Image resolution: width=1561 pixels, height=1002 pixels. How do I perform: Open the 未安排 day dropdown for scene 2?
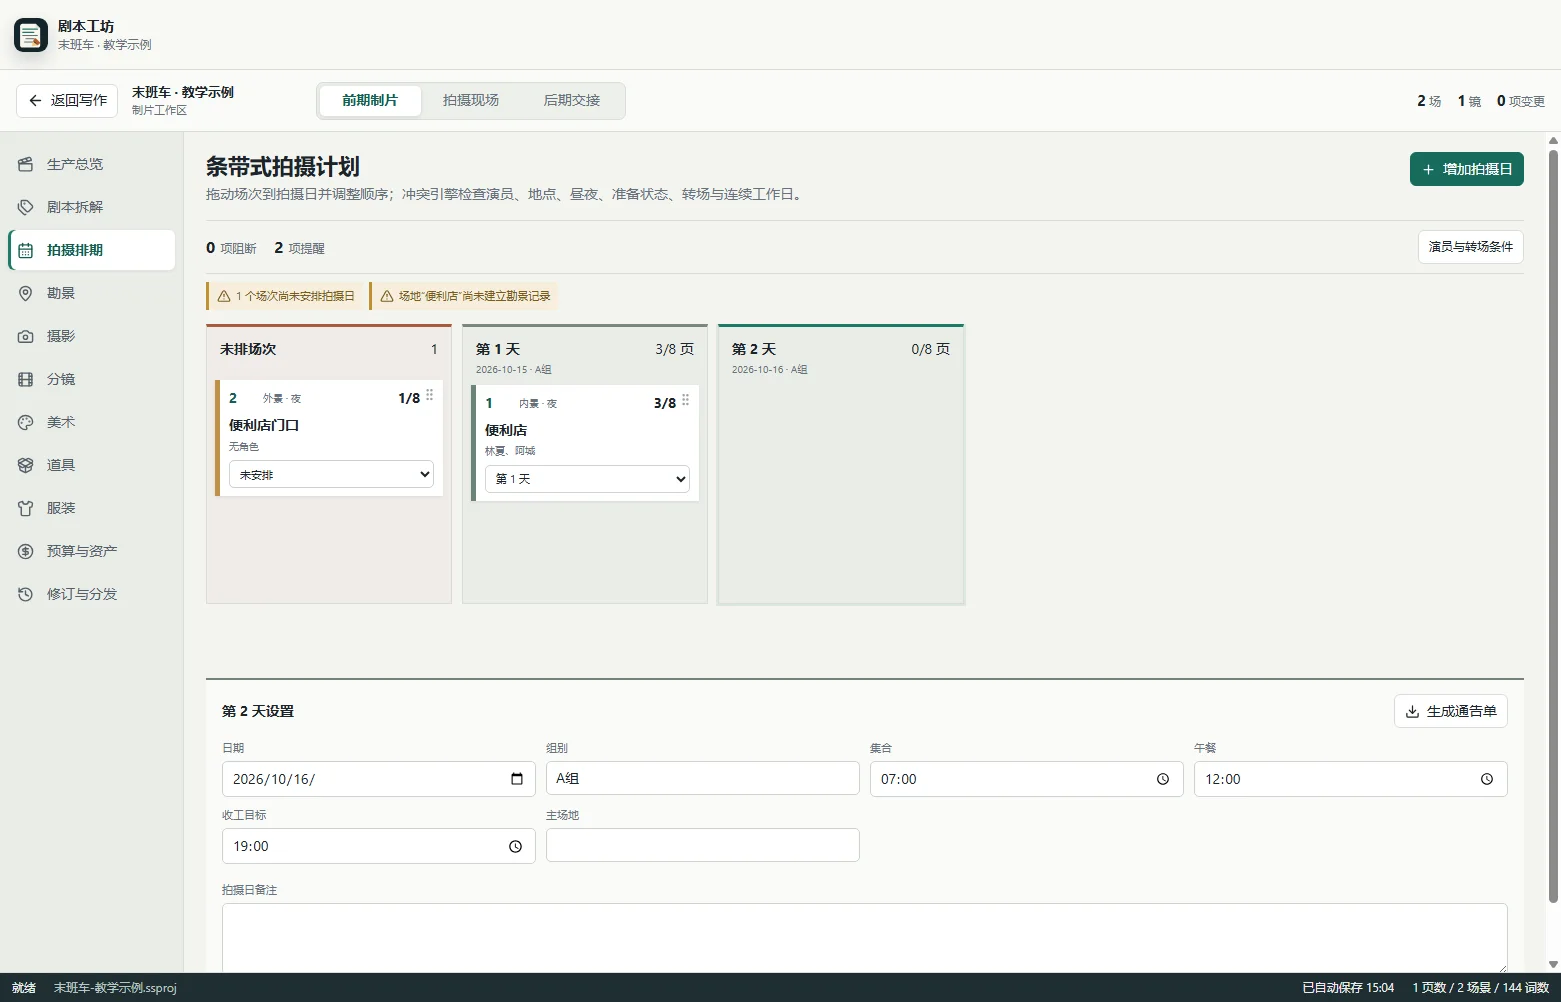331,474
